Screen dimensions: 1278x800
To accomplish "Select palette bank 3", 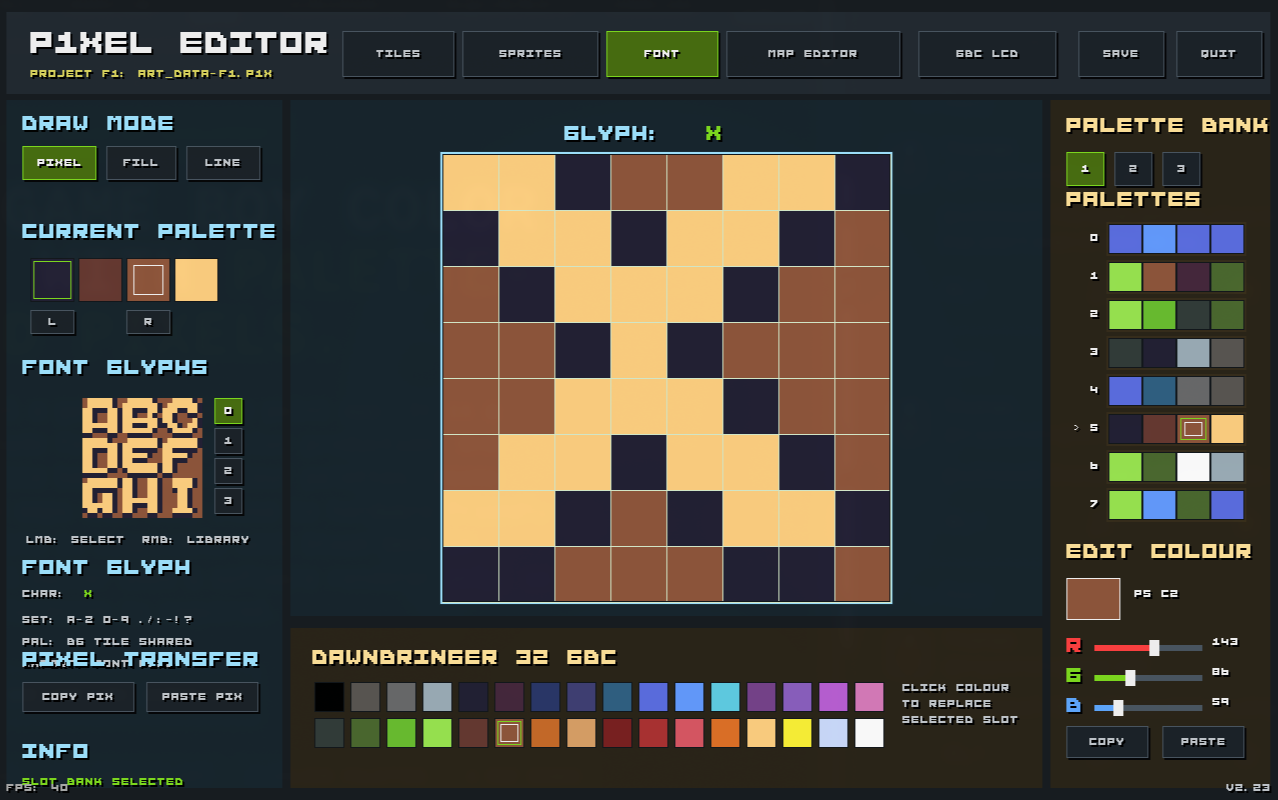I will pyautogui.click(x=1181, y=169).
